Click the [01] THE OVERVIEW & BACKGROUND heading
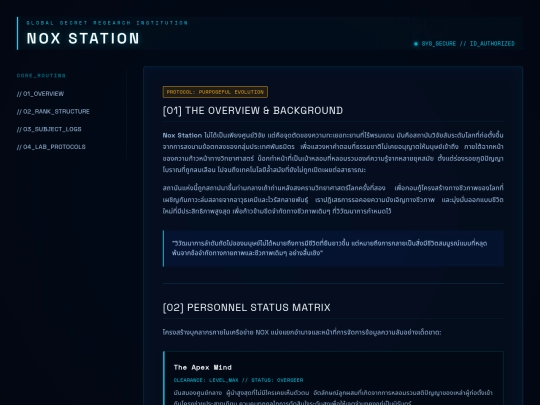Image resolution: width=540 pixels, height=405 pixels. point(253,111)
